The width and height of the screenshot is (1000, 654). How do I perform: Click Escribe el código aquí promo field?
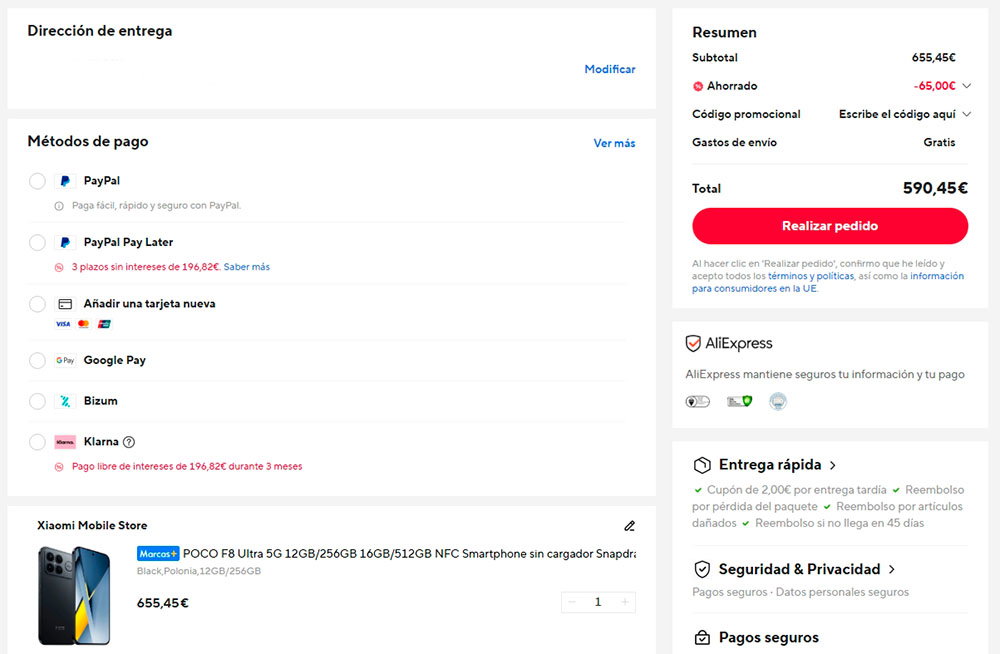coord(897,114)
